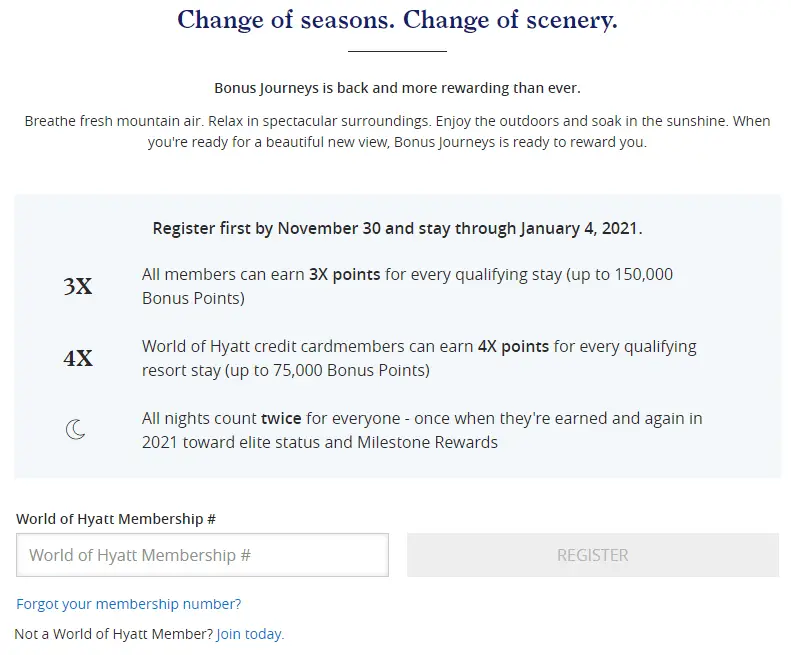Click the Change of seasons heading
The width and height of the screenshot is (791, 655).
pos(397,20)
